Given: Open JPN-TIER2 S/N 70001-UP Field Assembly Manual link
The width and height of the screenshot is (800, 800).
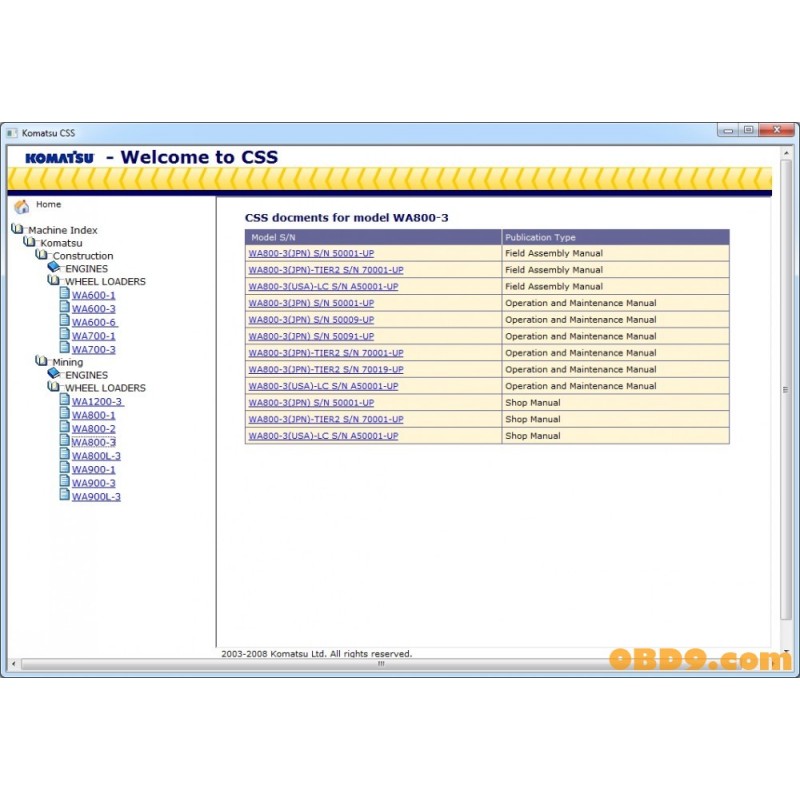Looking at the screenshot, I should point(326,270).
